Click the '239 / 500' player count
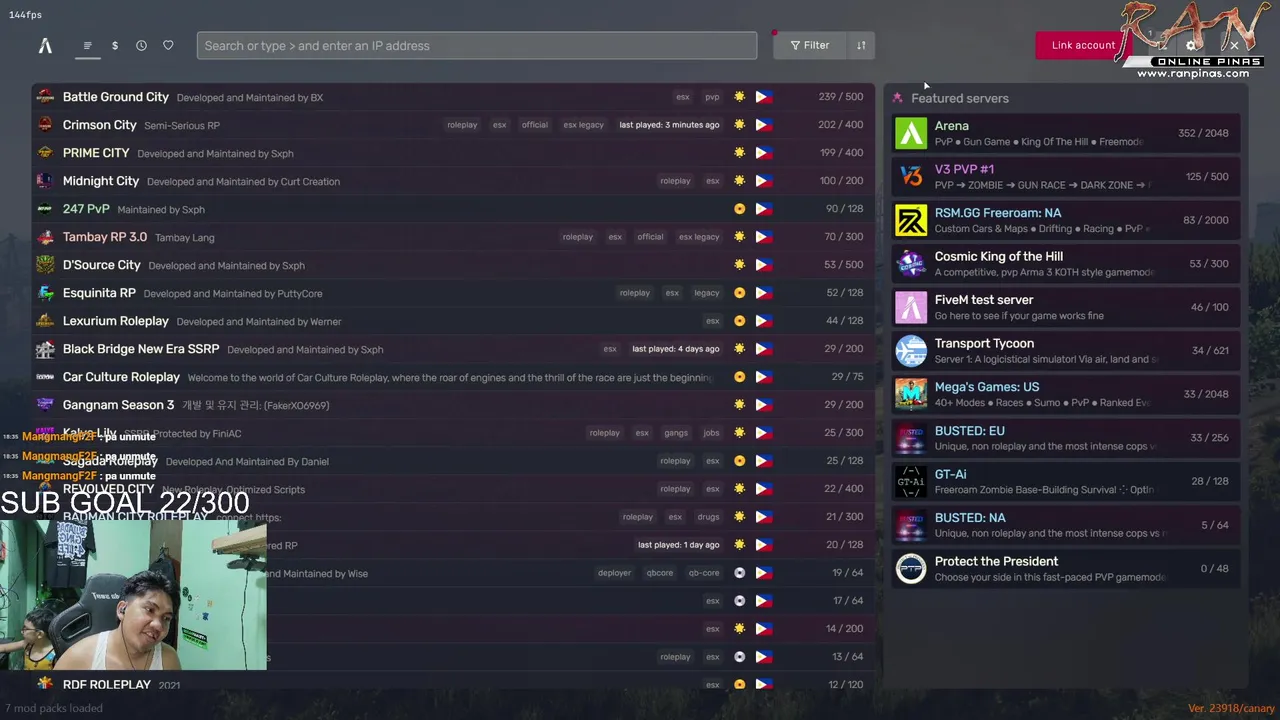This screenshot has width=1280, height=720. tap(841, 97)
